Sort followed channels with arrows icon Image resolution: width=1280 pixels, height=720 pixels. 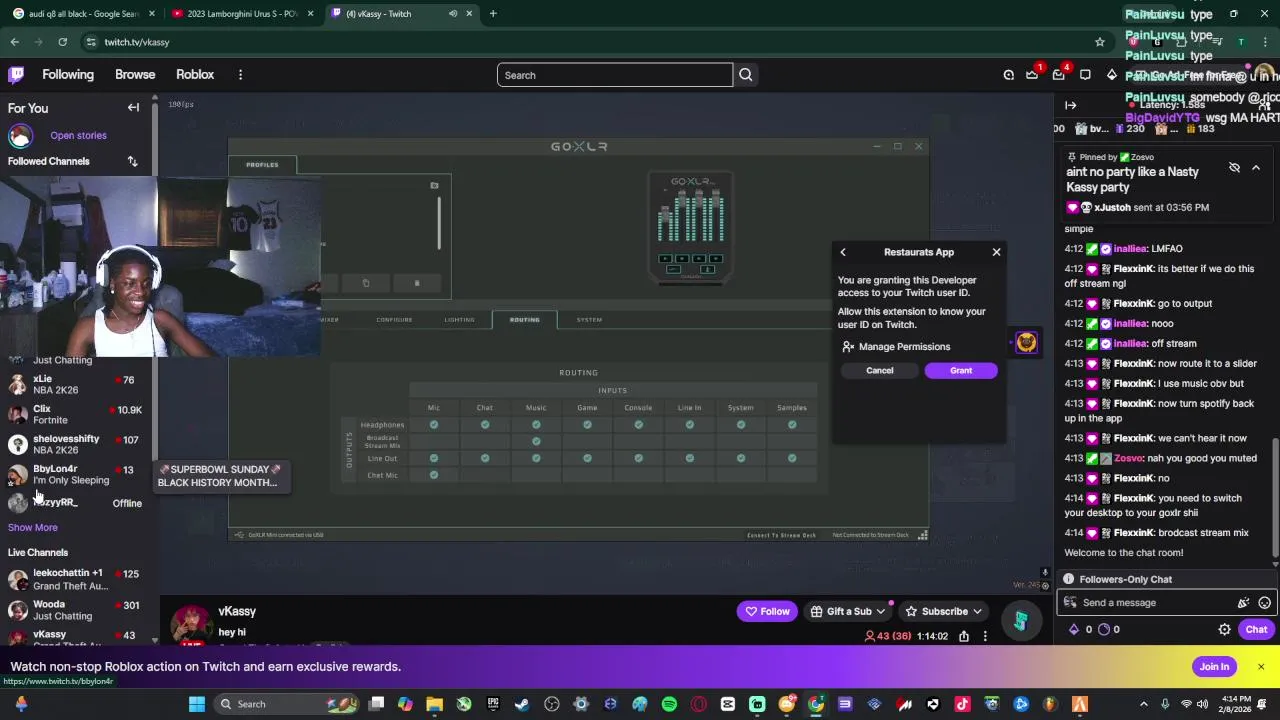tap(132, 161)
